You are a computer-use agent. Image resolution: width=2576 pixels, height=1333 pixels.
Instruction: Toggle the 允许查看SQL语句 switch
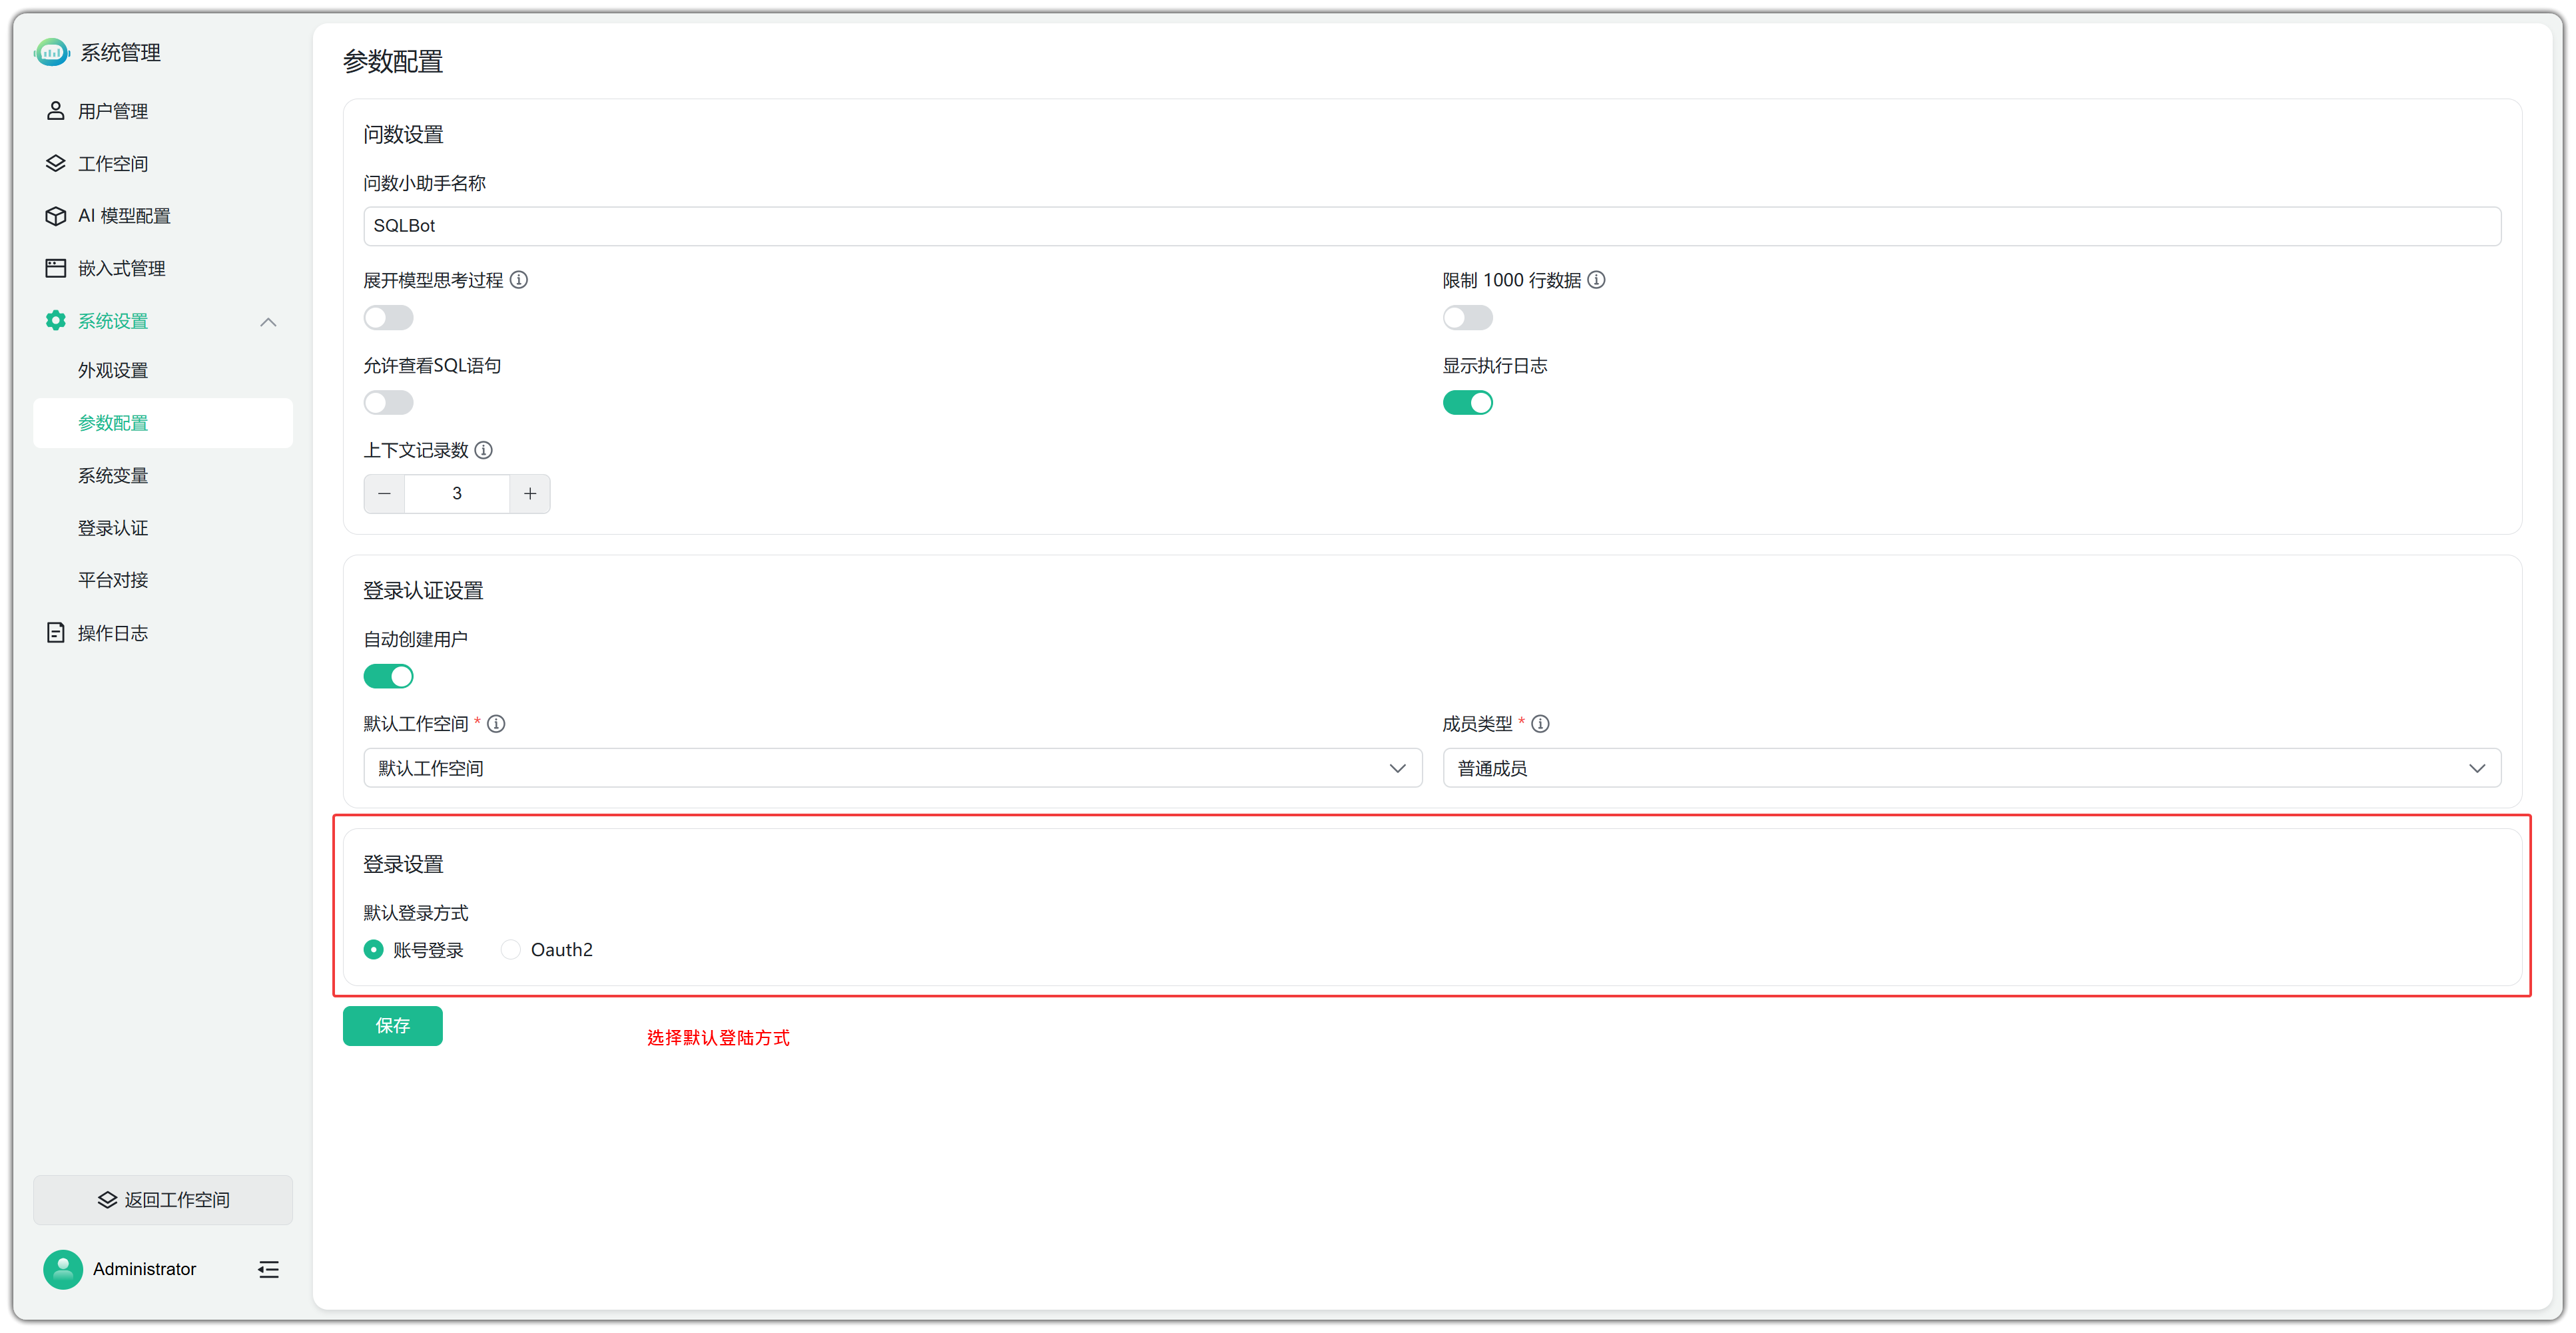point(388,403)
